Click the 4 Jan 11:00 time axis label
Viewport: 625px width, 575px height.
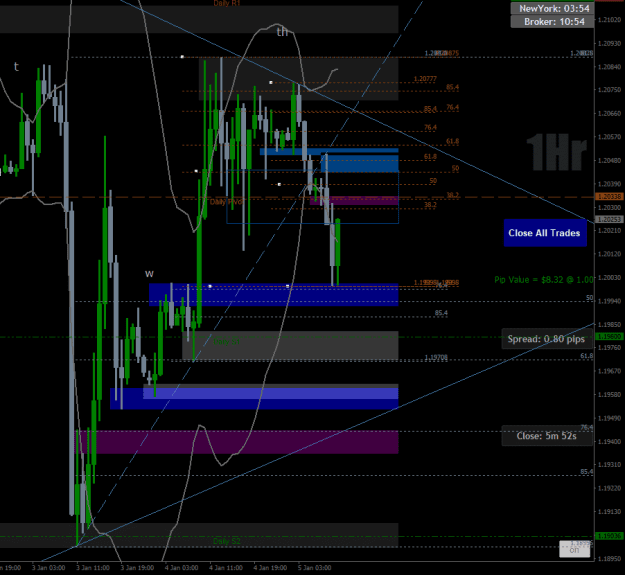(226, 568)
